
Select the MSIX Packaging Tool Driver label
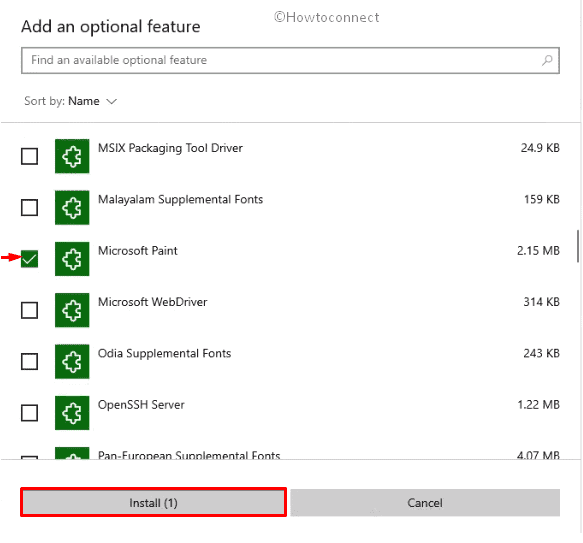[x=170, y=148]
